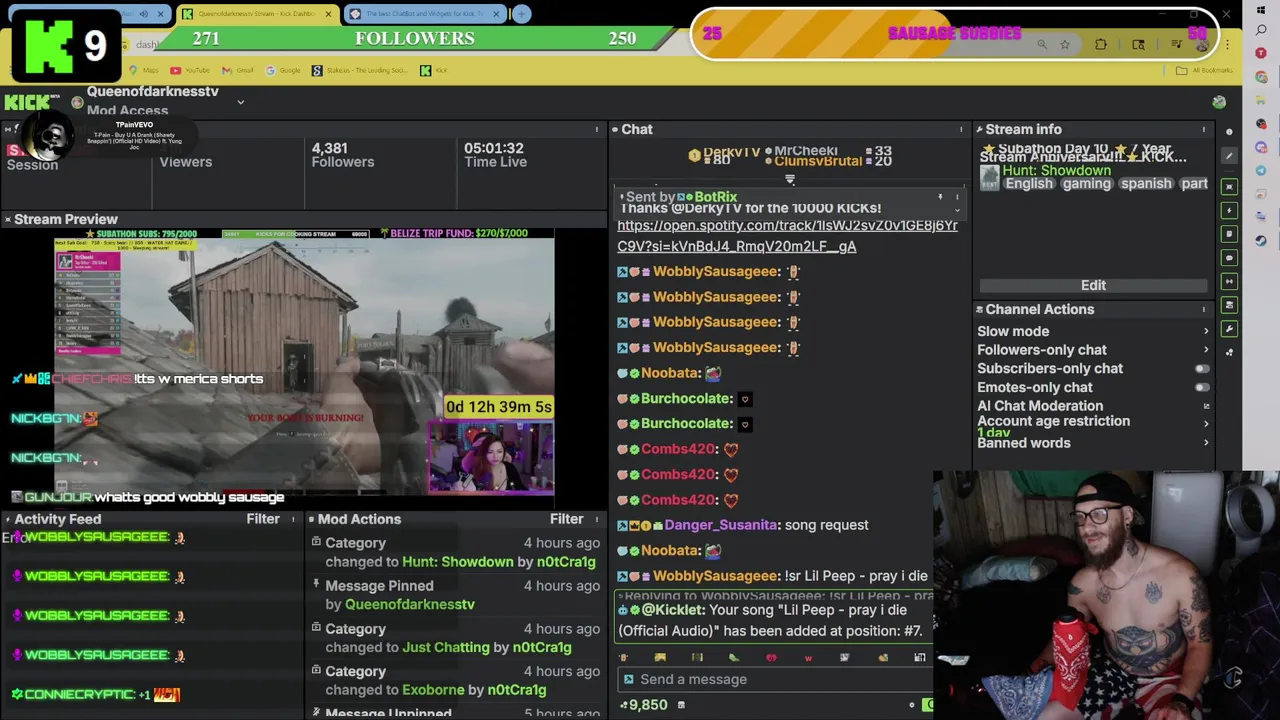This screenshot has width=1280, height=720.
Task: Click Exoborne link in Mod Actions
Action: (x=433, y=690)
